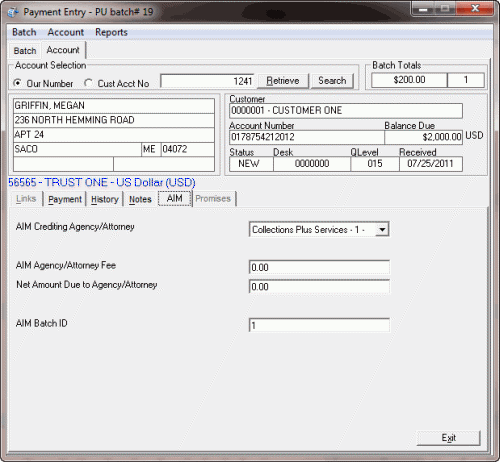Click the ME state field

tap(151, 149)
